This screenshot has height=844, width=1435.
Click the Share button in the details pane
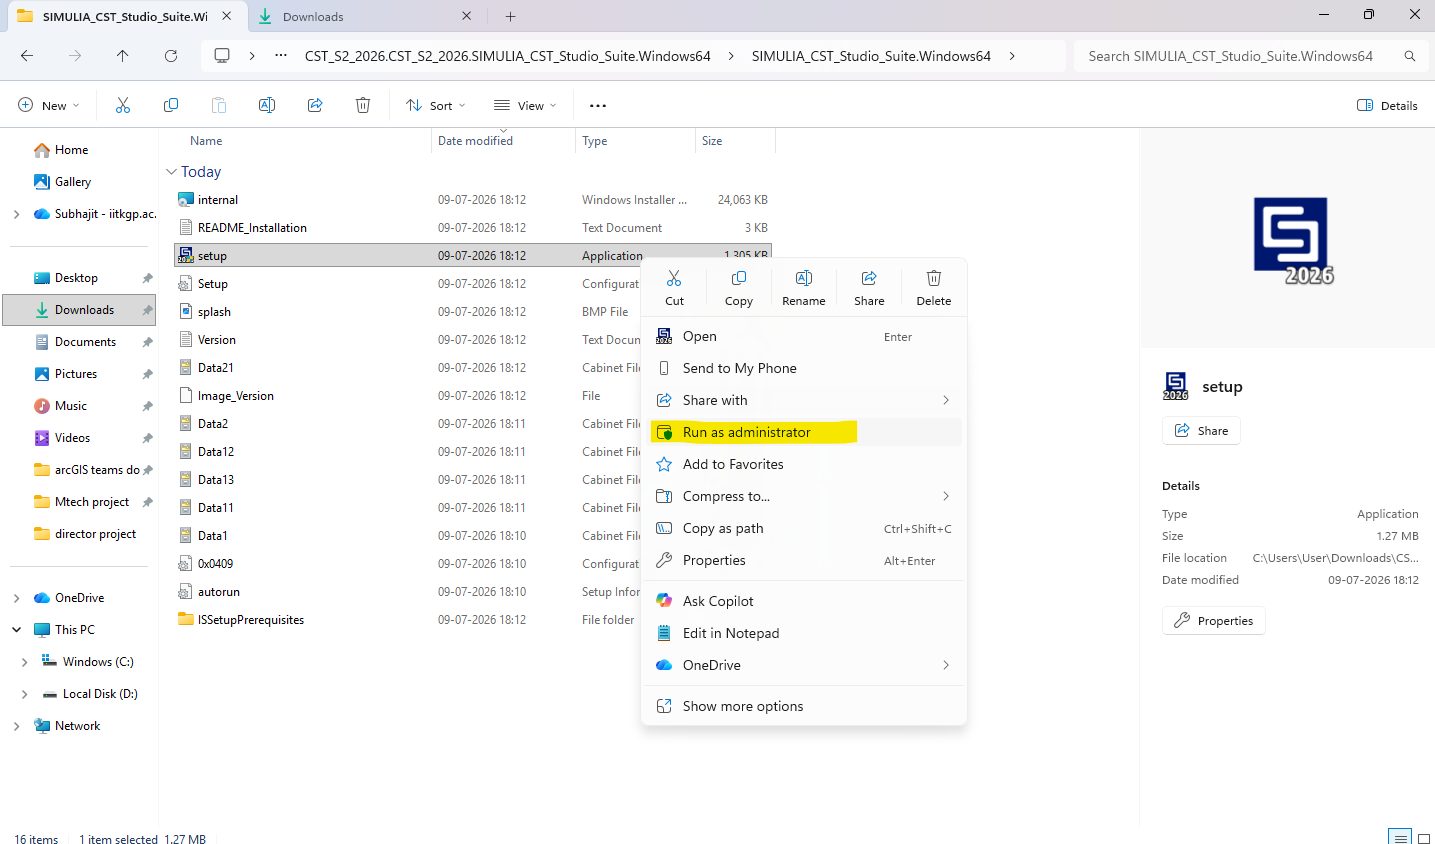(x=1201, y=431)
